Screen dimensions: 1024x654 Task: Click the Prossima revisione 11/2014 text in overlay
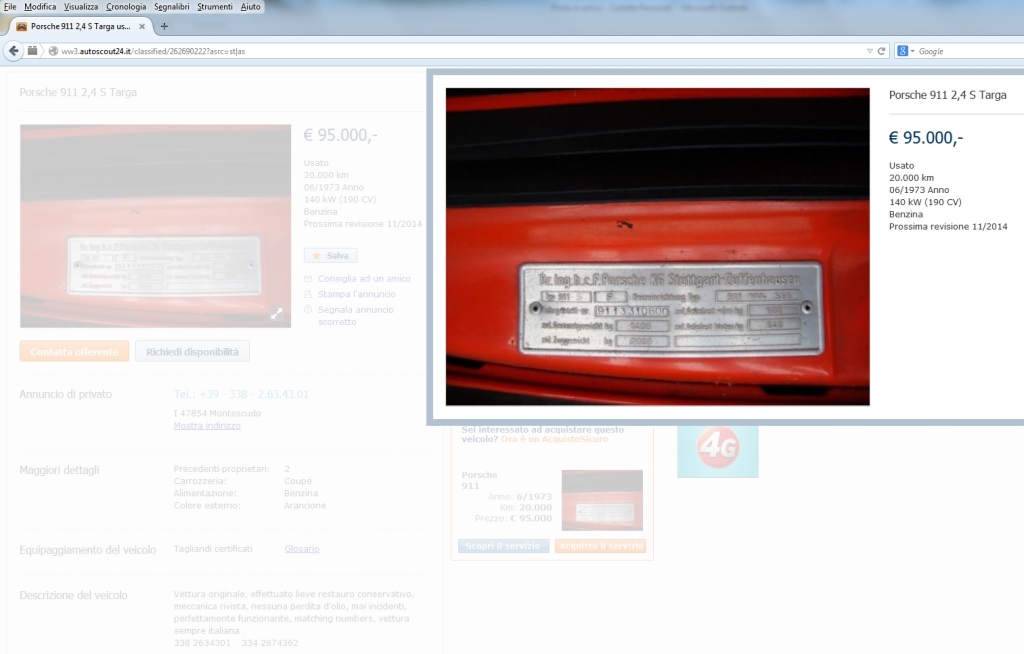pos(948,227)
